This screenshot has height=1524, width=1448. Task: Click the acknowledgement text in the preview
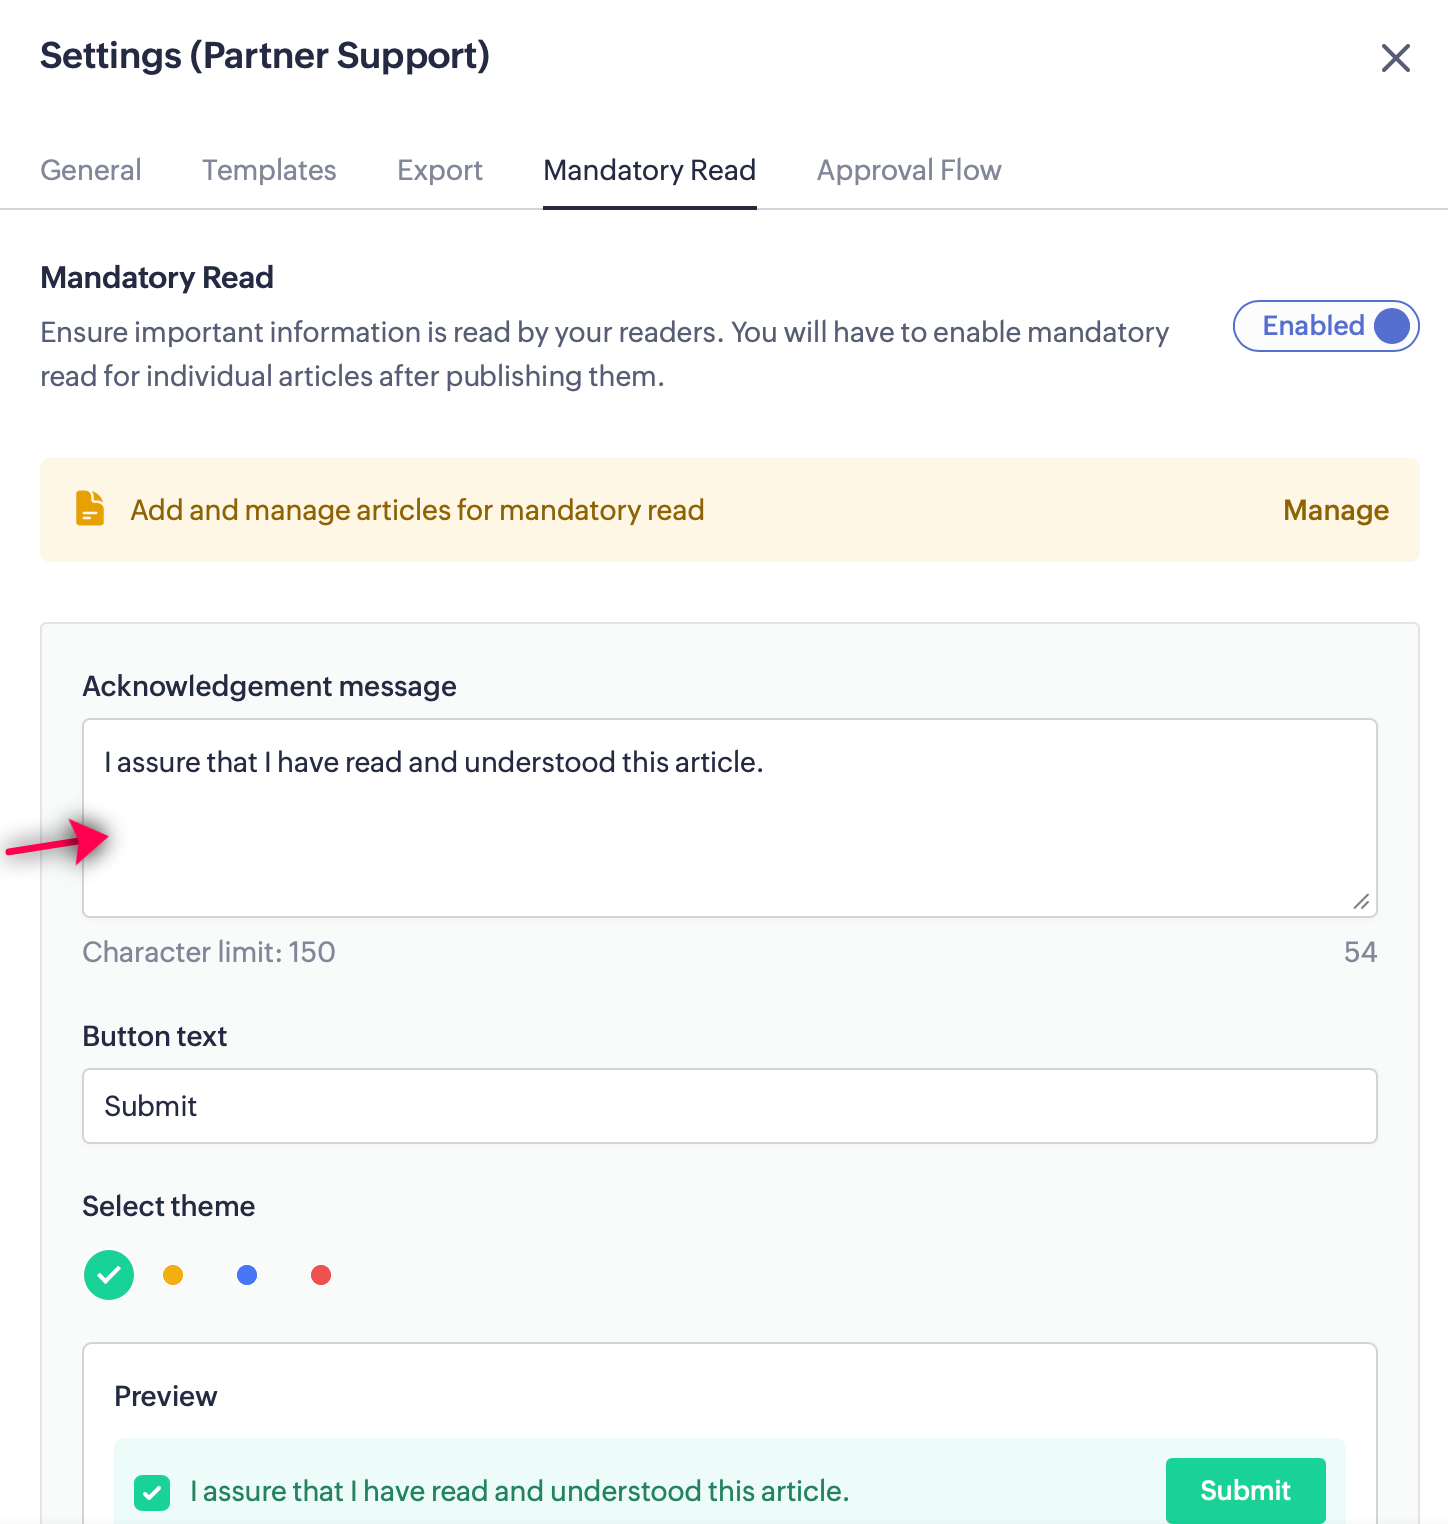click(520, 1491)
